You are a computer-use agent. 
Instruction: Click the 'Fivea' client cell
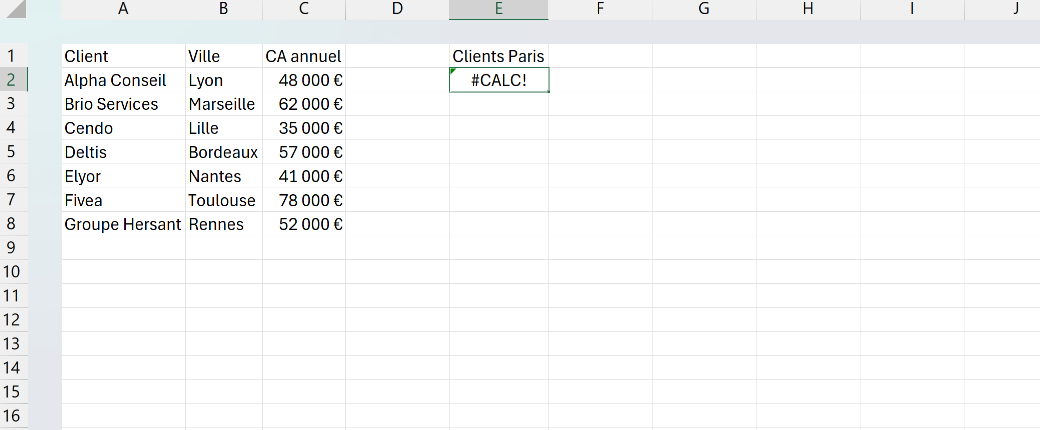(x=123, y=200)
